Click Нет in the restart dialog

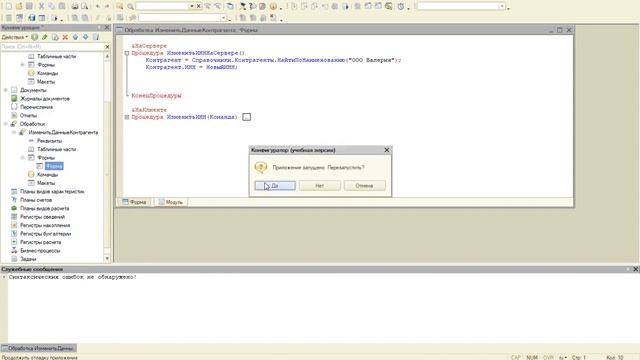pos(320,186)
